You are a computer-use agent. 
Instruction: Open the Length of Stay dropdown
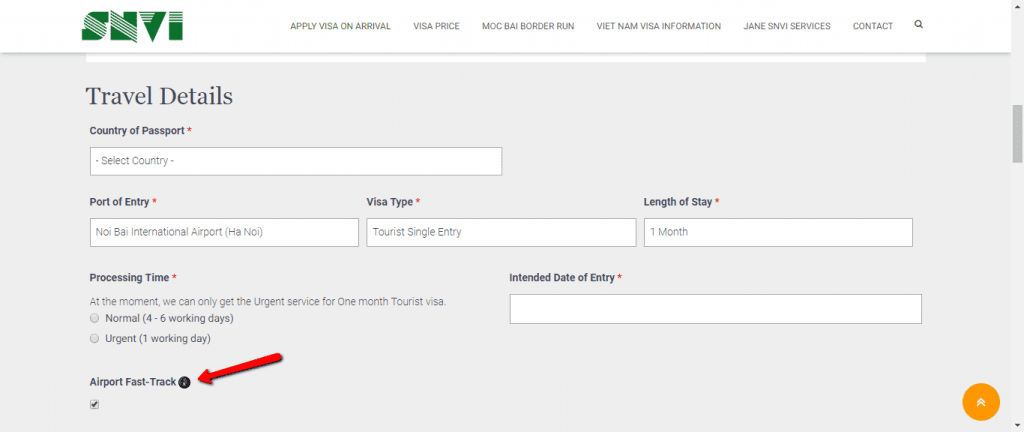(778, 232)
